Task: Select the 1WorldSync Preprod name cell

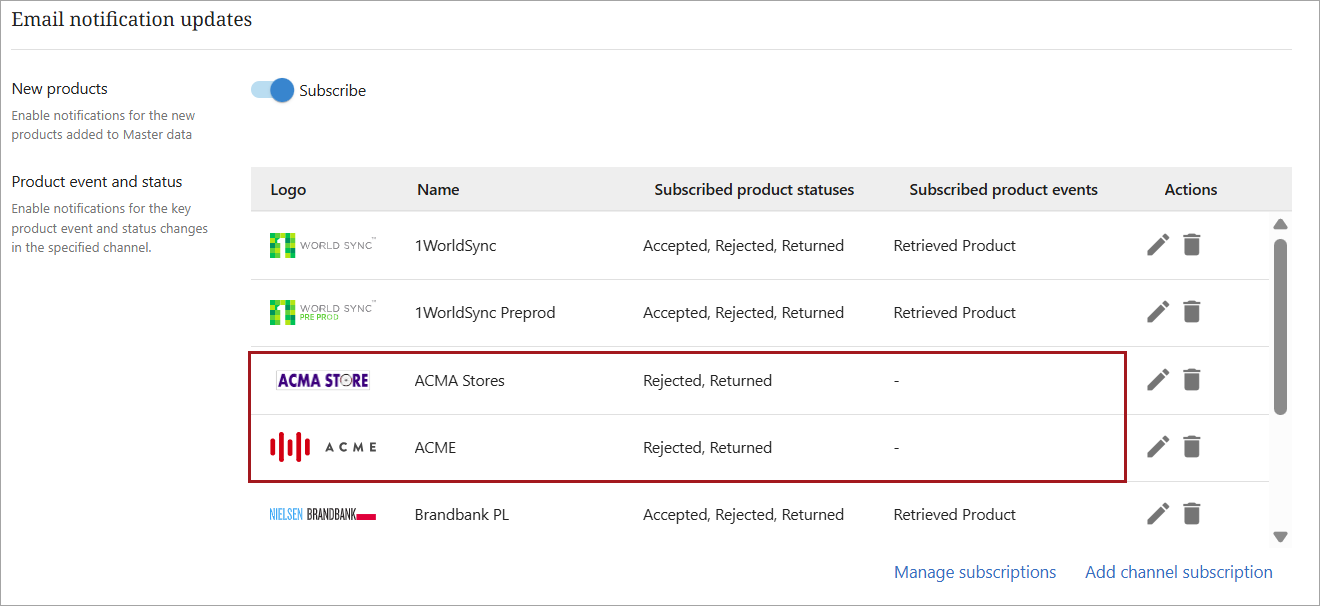Action: coord(484,313)
